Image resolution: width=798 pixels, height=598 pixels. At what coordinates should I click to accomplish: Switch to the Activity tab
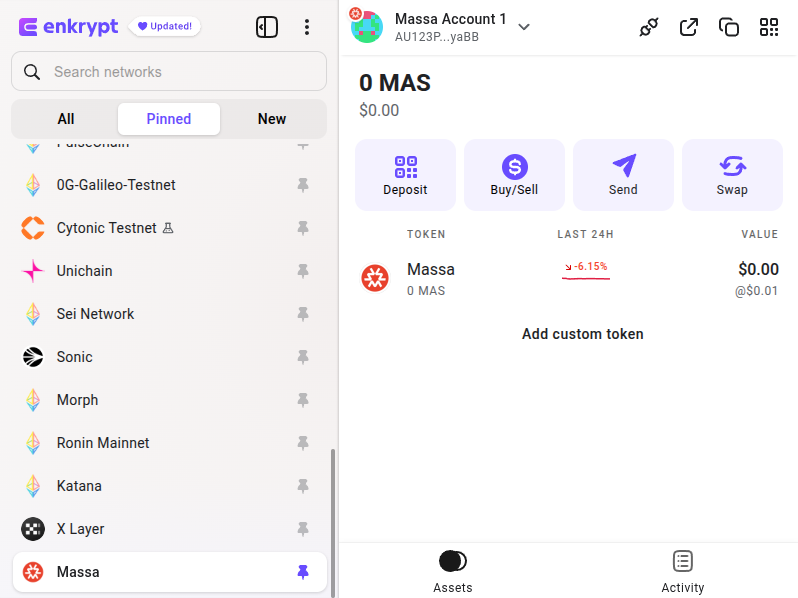pos(683,572)
